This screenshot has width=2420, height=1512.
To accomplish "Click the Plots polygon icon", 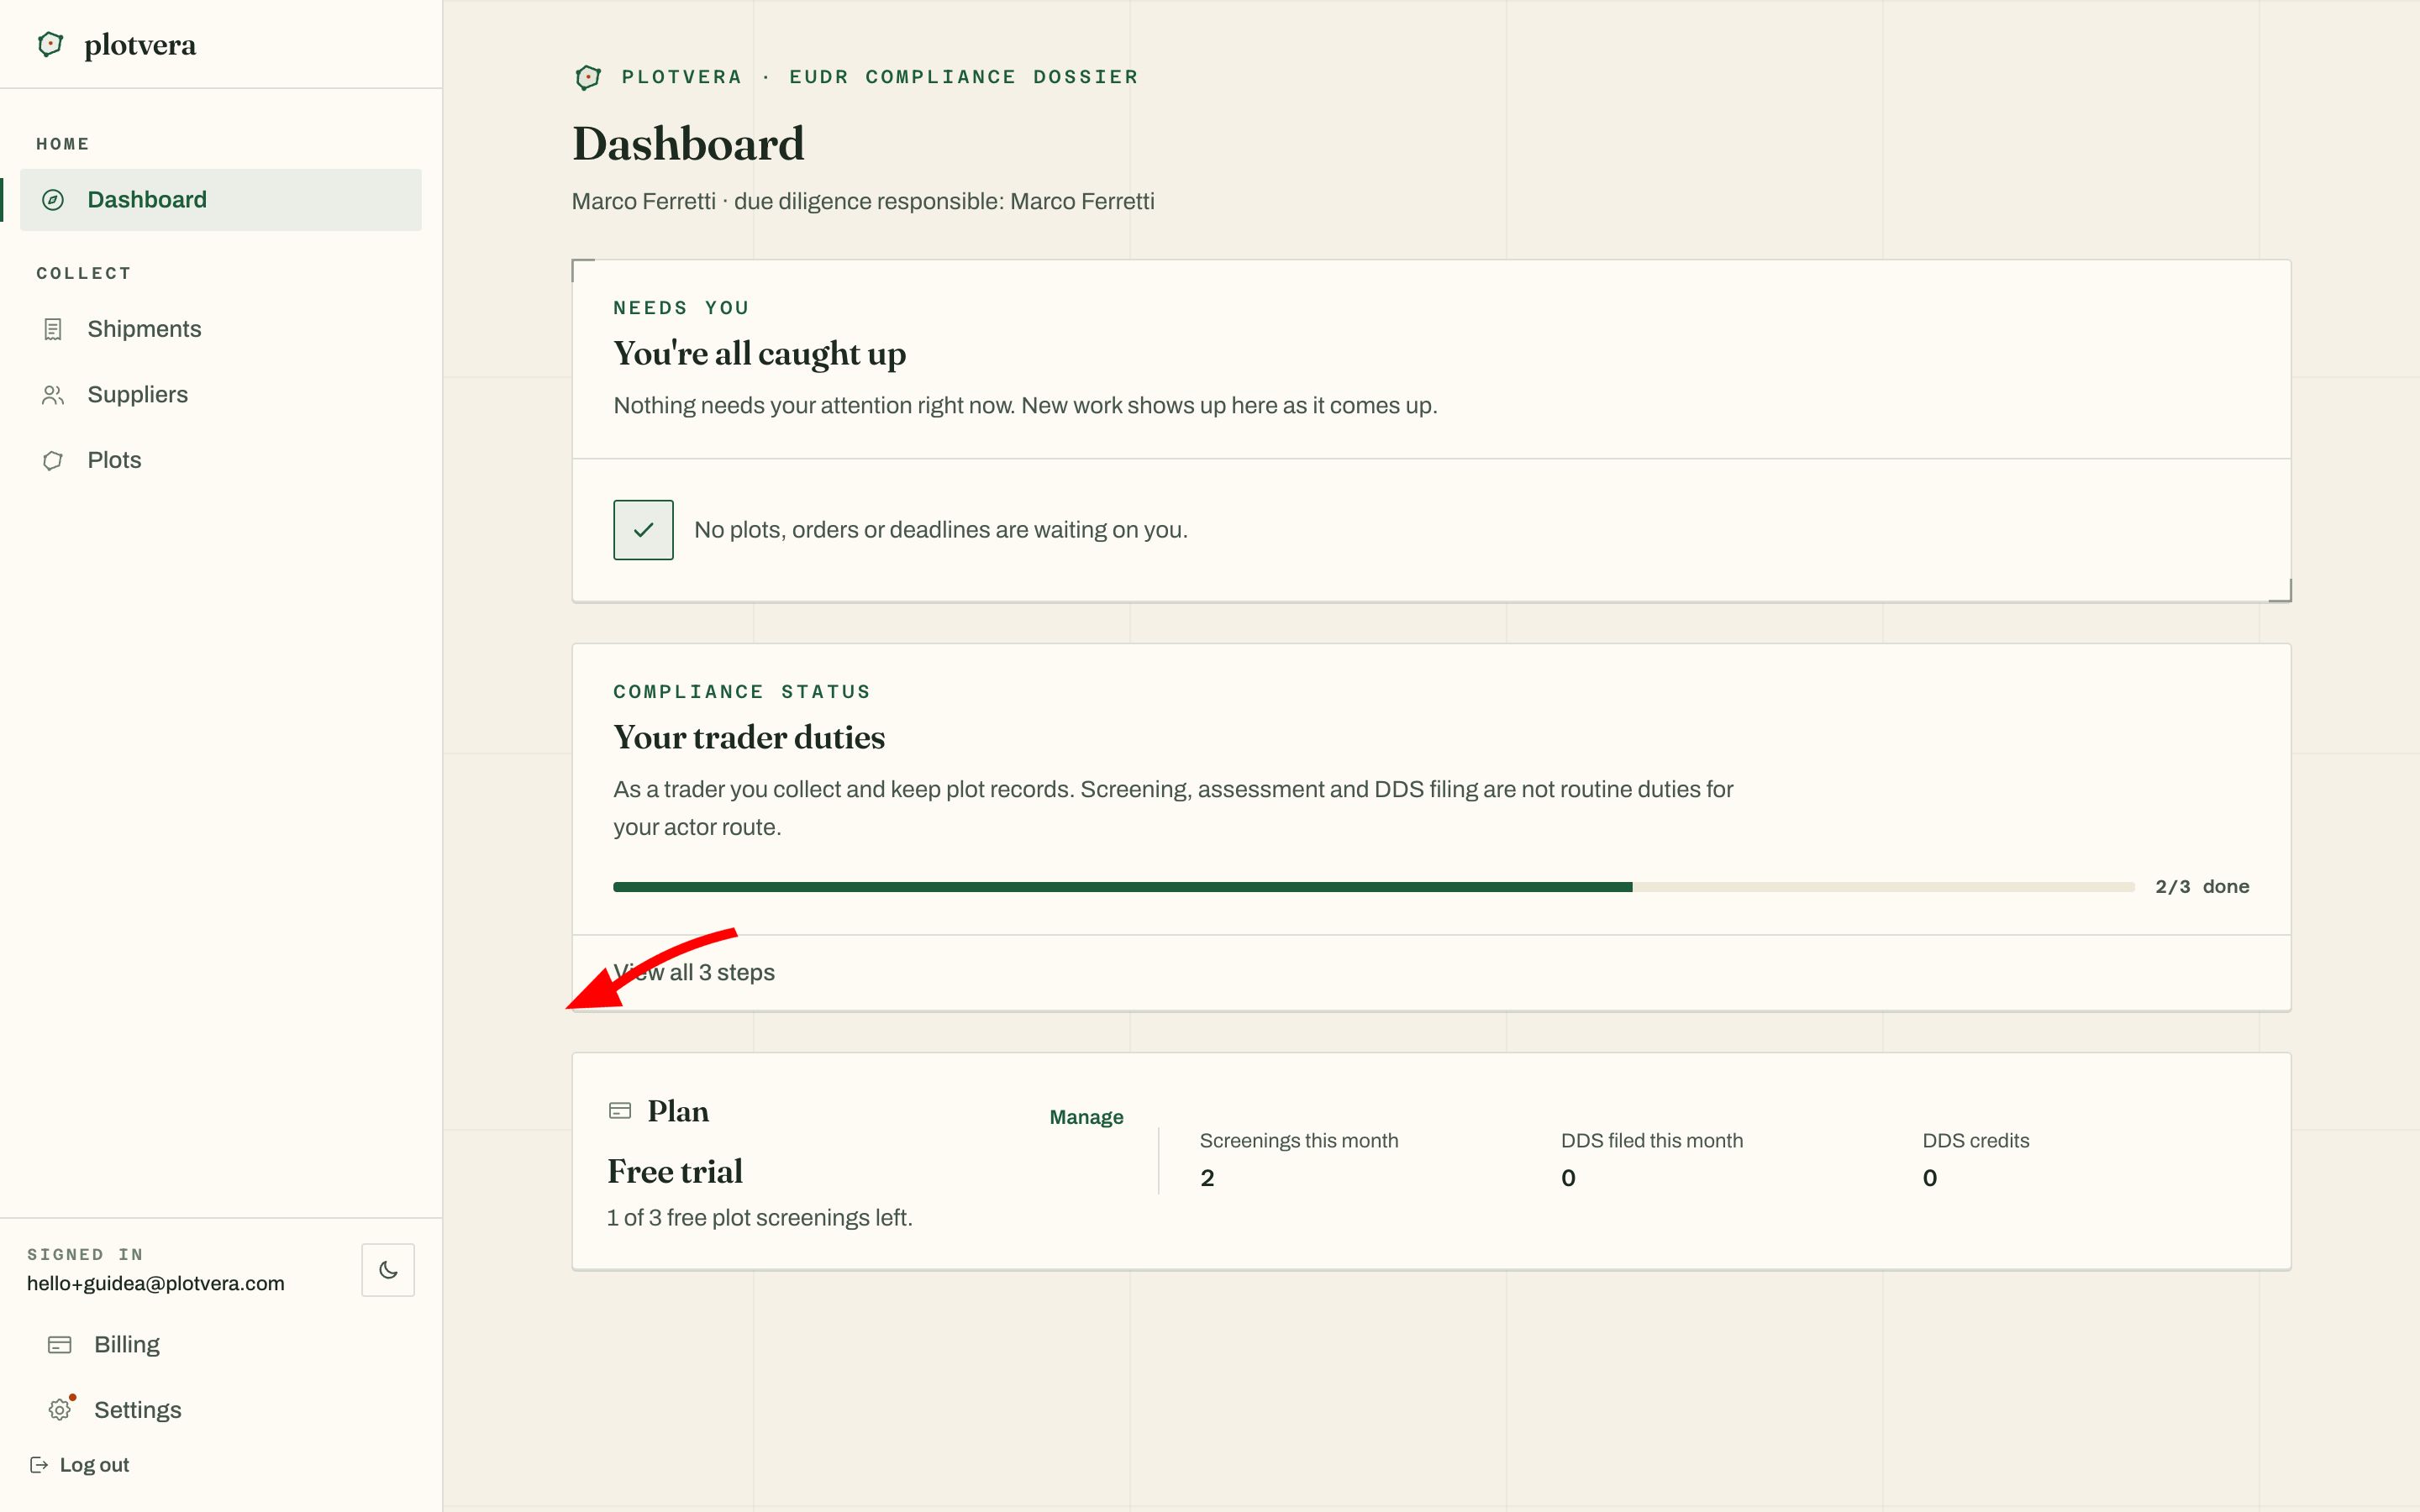I will 53,460.
